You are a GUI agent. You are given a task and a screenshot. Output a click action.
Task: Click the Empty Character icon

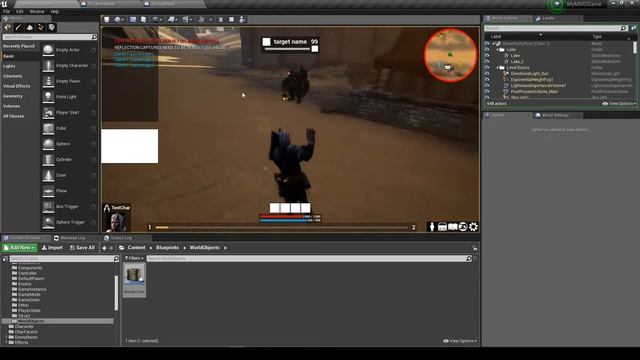(48, 65)
